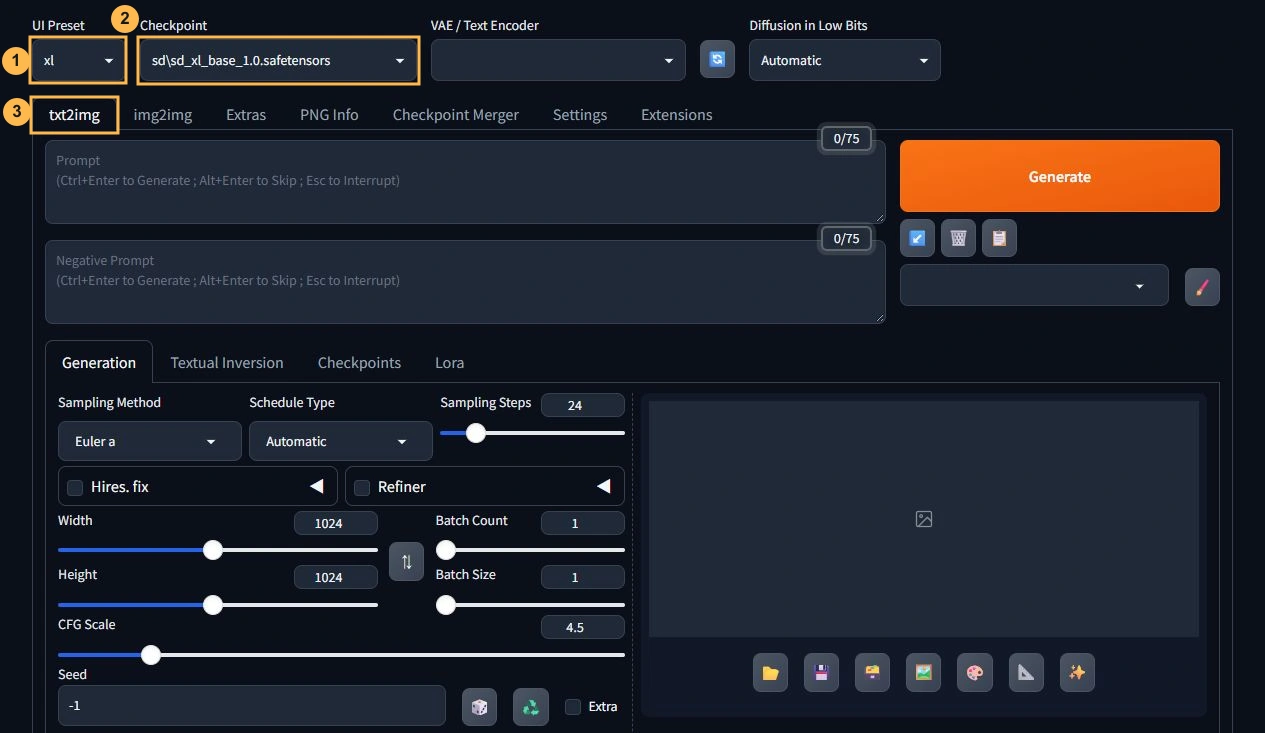1265x733 pixels.
Task: Tick the Extra seed checkbox
Action: point(573,707)
